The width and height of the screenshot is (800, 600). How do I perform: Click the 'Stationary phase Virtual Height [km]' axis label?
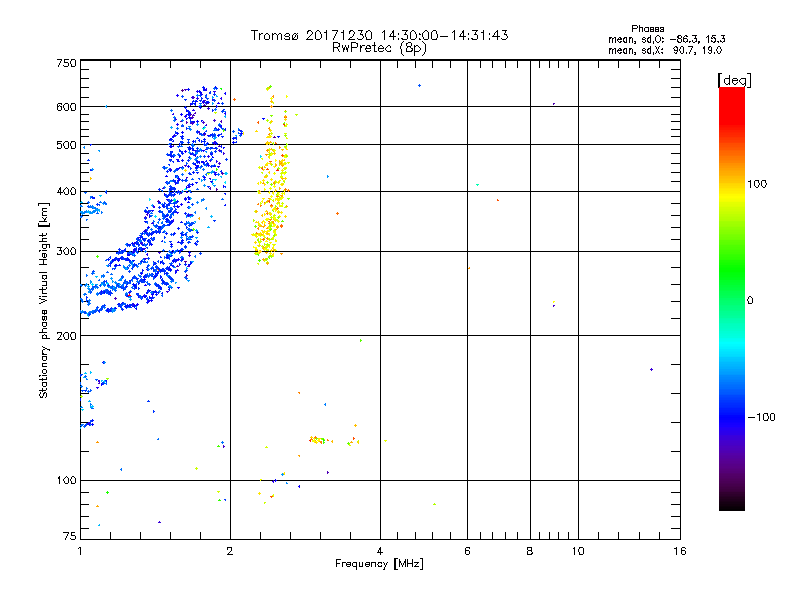(44, 301)
